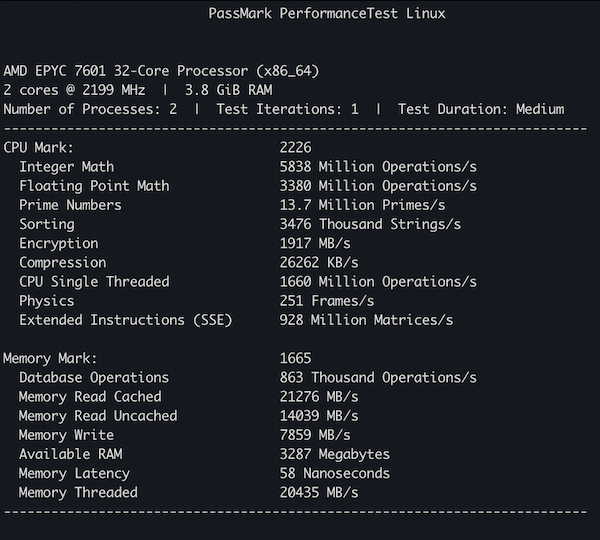Select the Memory Threaded 20435 MB/s value
The height and width of the screenshot is (540, 600).
(x=319, y=493)
